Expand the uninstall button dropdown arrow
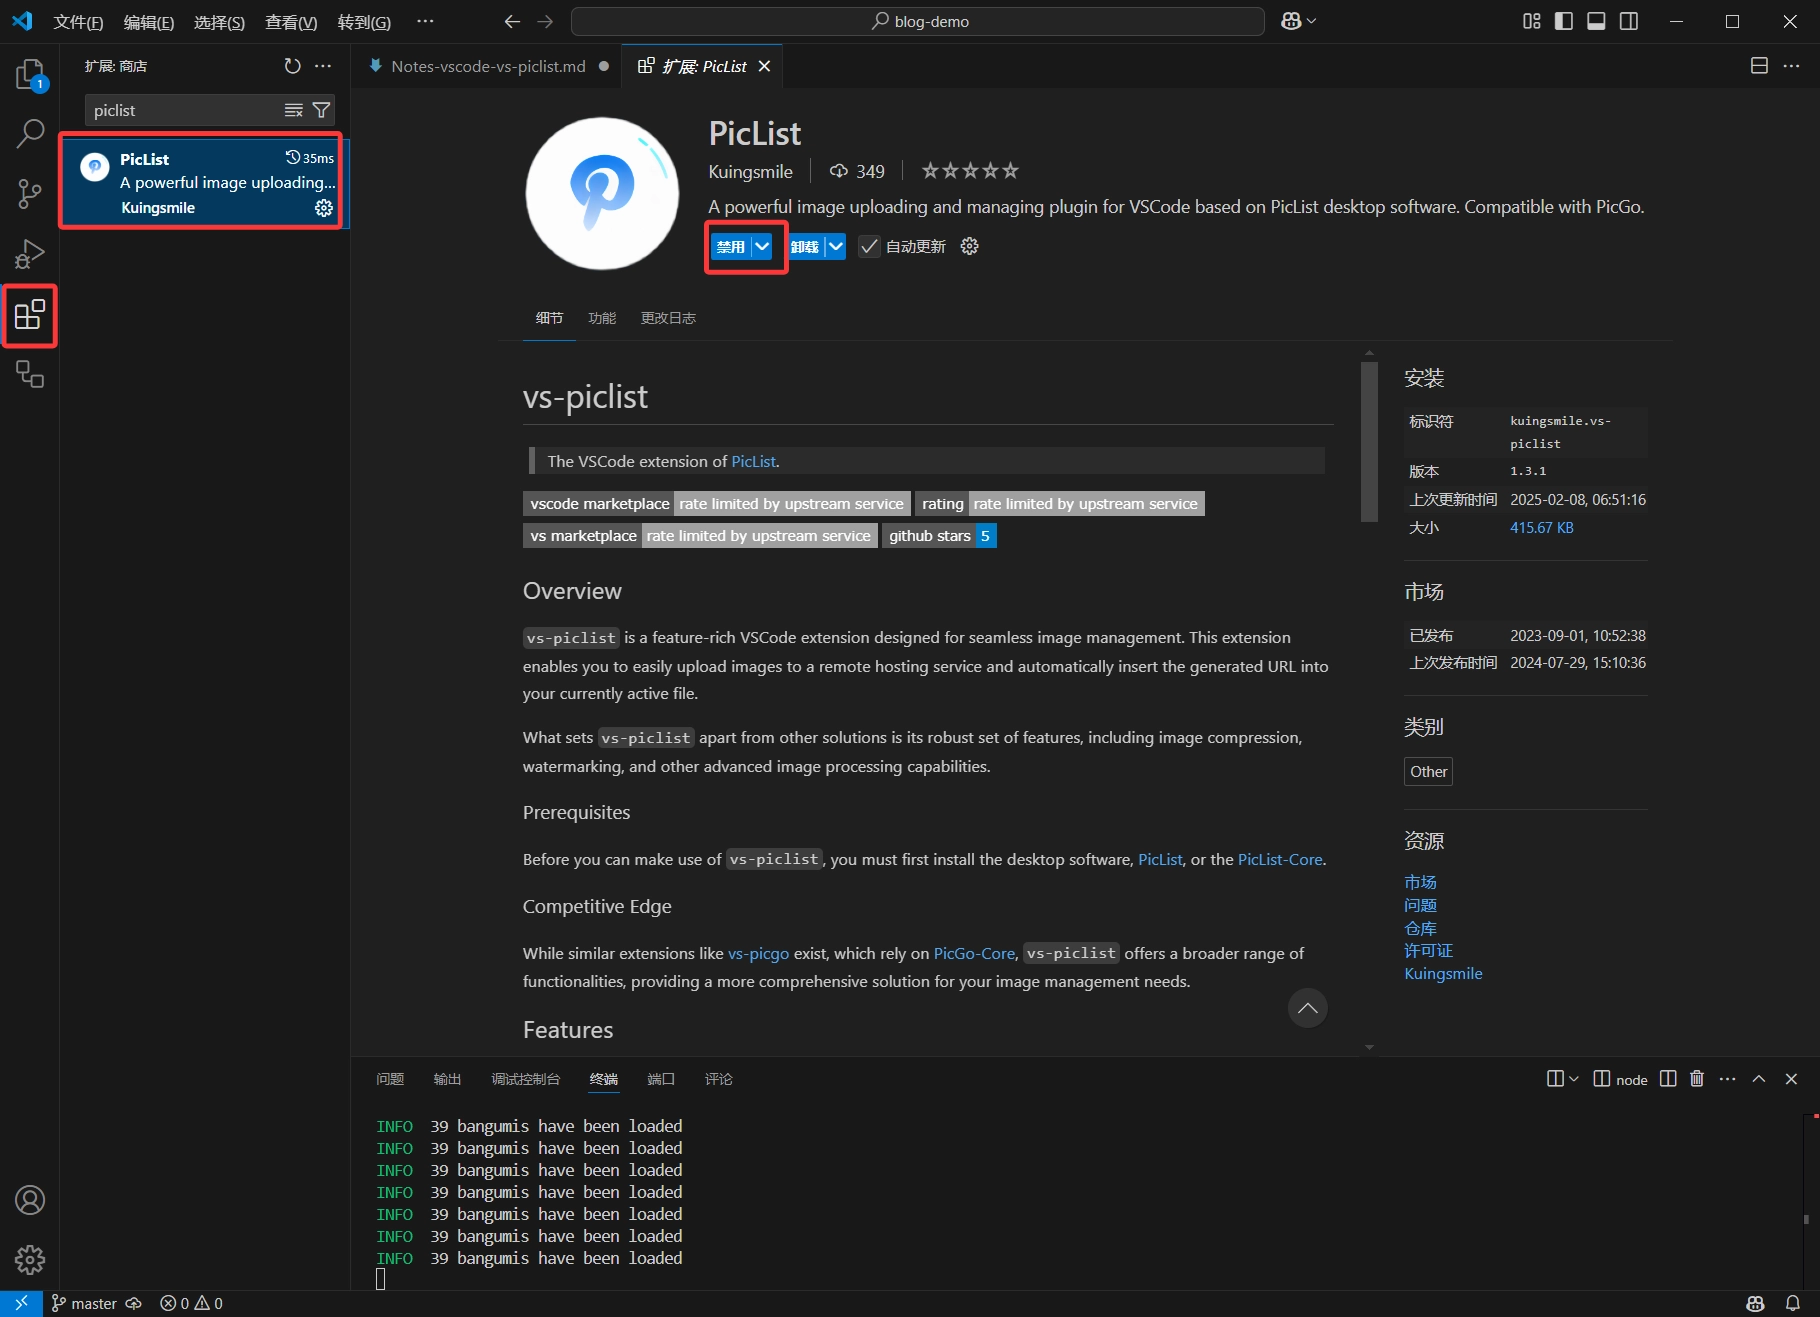Viewport: 1820px width, 1317px height. pyautogui.click(x=836, y=246)
